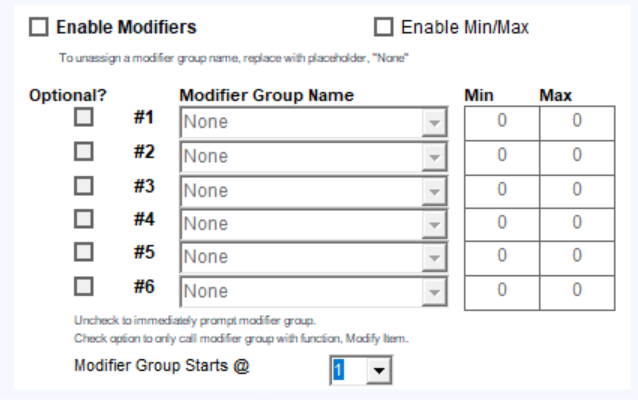Screen dimensions: 638x400
Task: Open the #3 modifier group name list
Action: tap(433, 190)
